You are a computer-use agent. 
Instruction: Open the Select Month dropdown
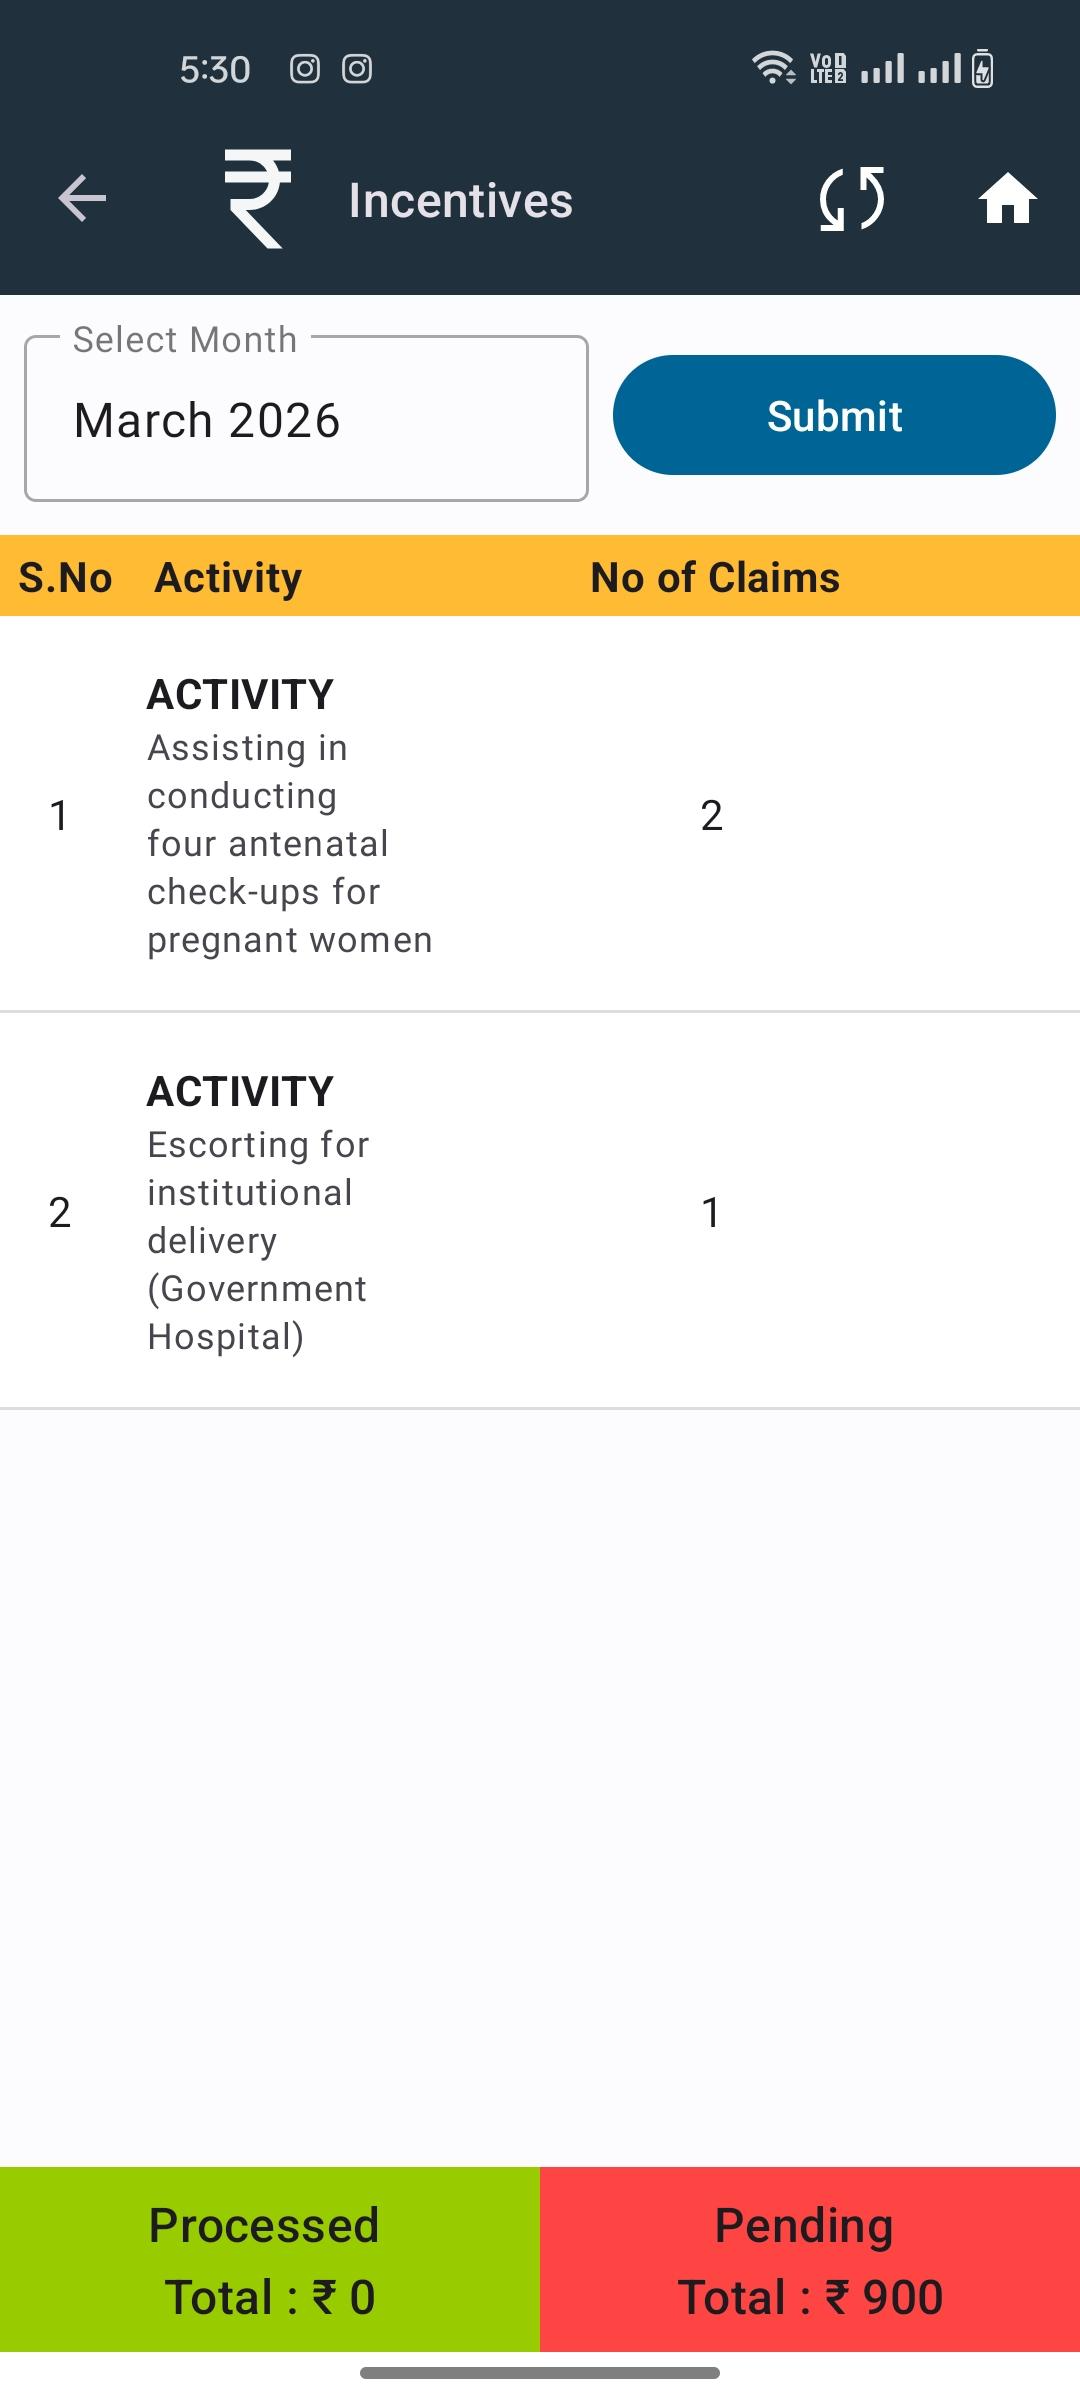point(306,419)
